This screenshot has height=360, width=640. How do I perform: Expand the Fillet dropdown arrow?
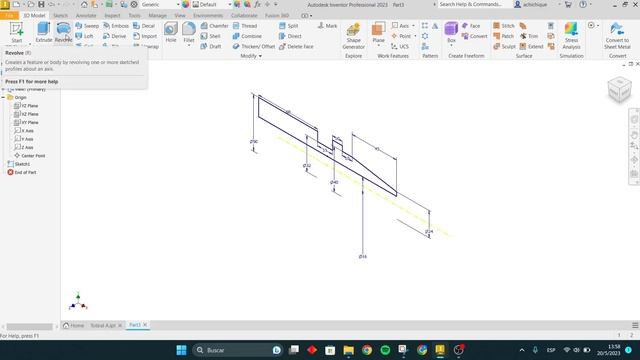coord(189,45)
